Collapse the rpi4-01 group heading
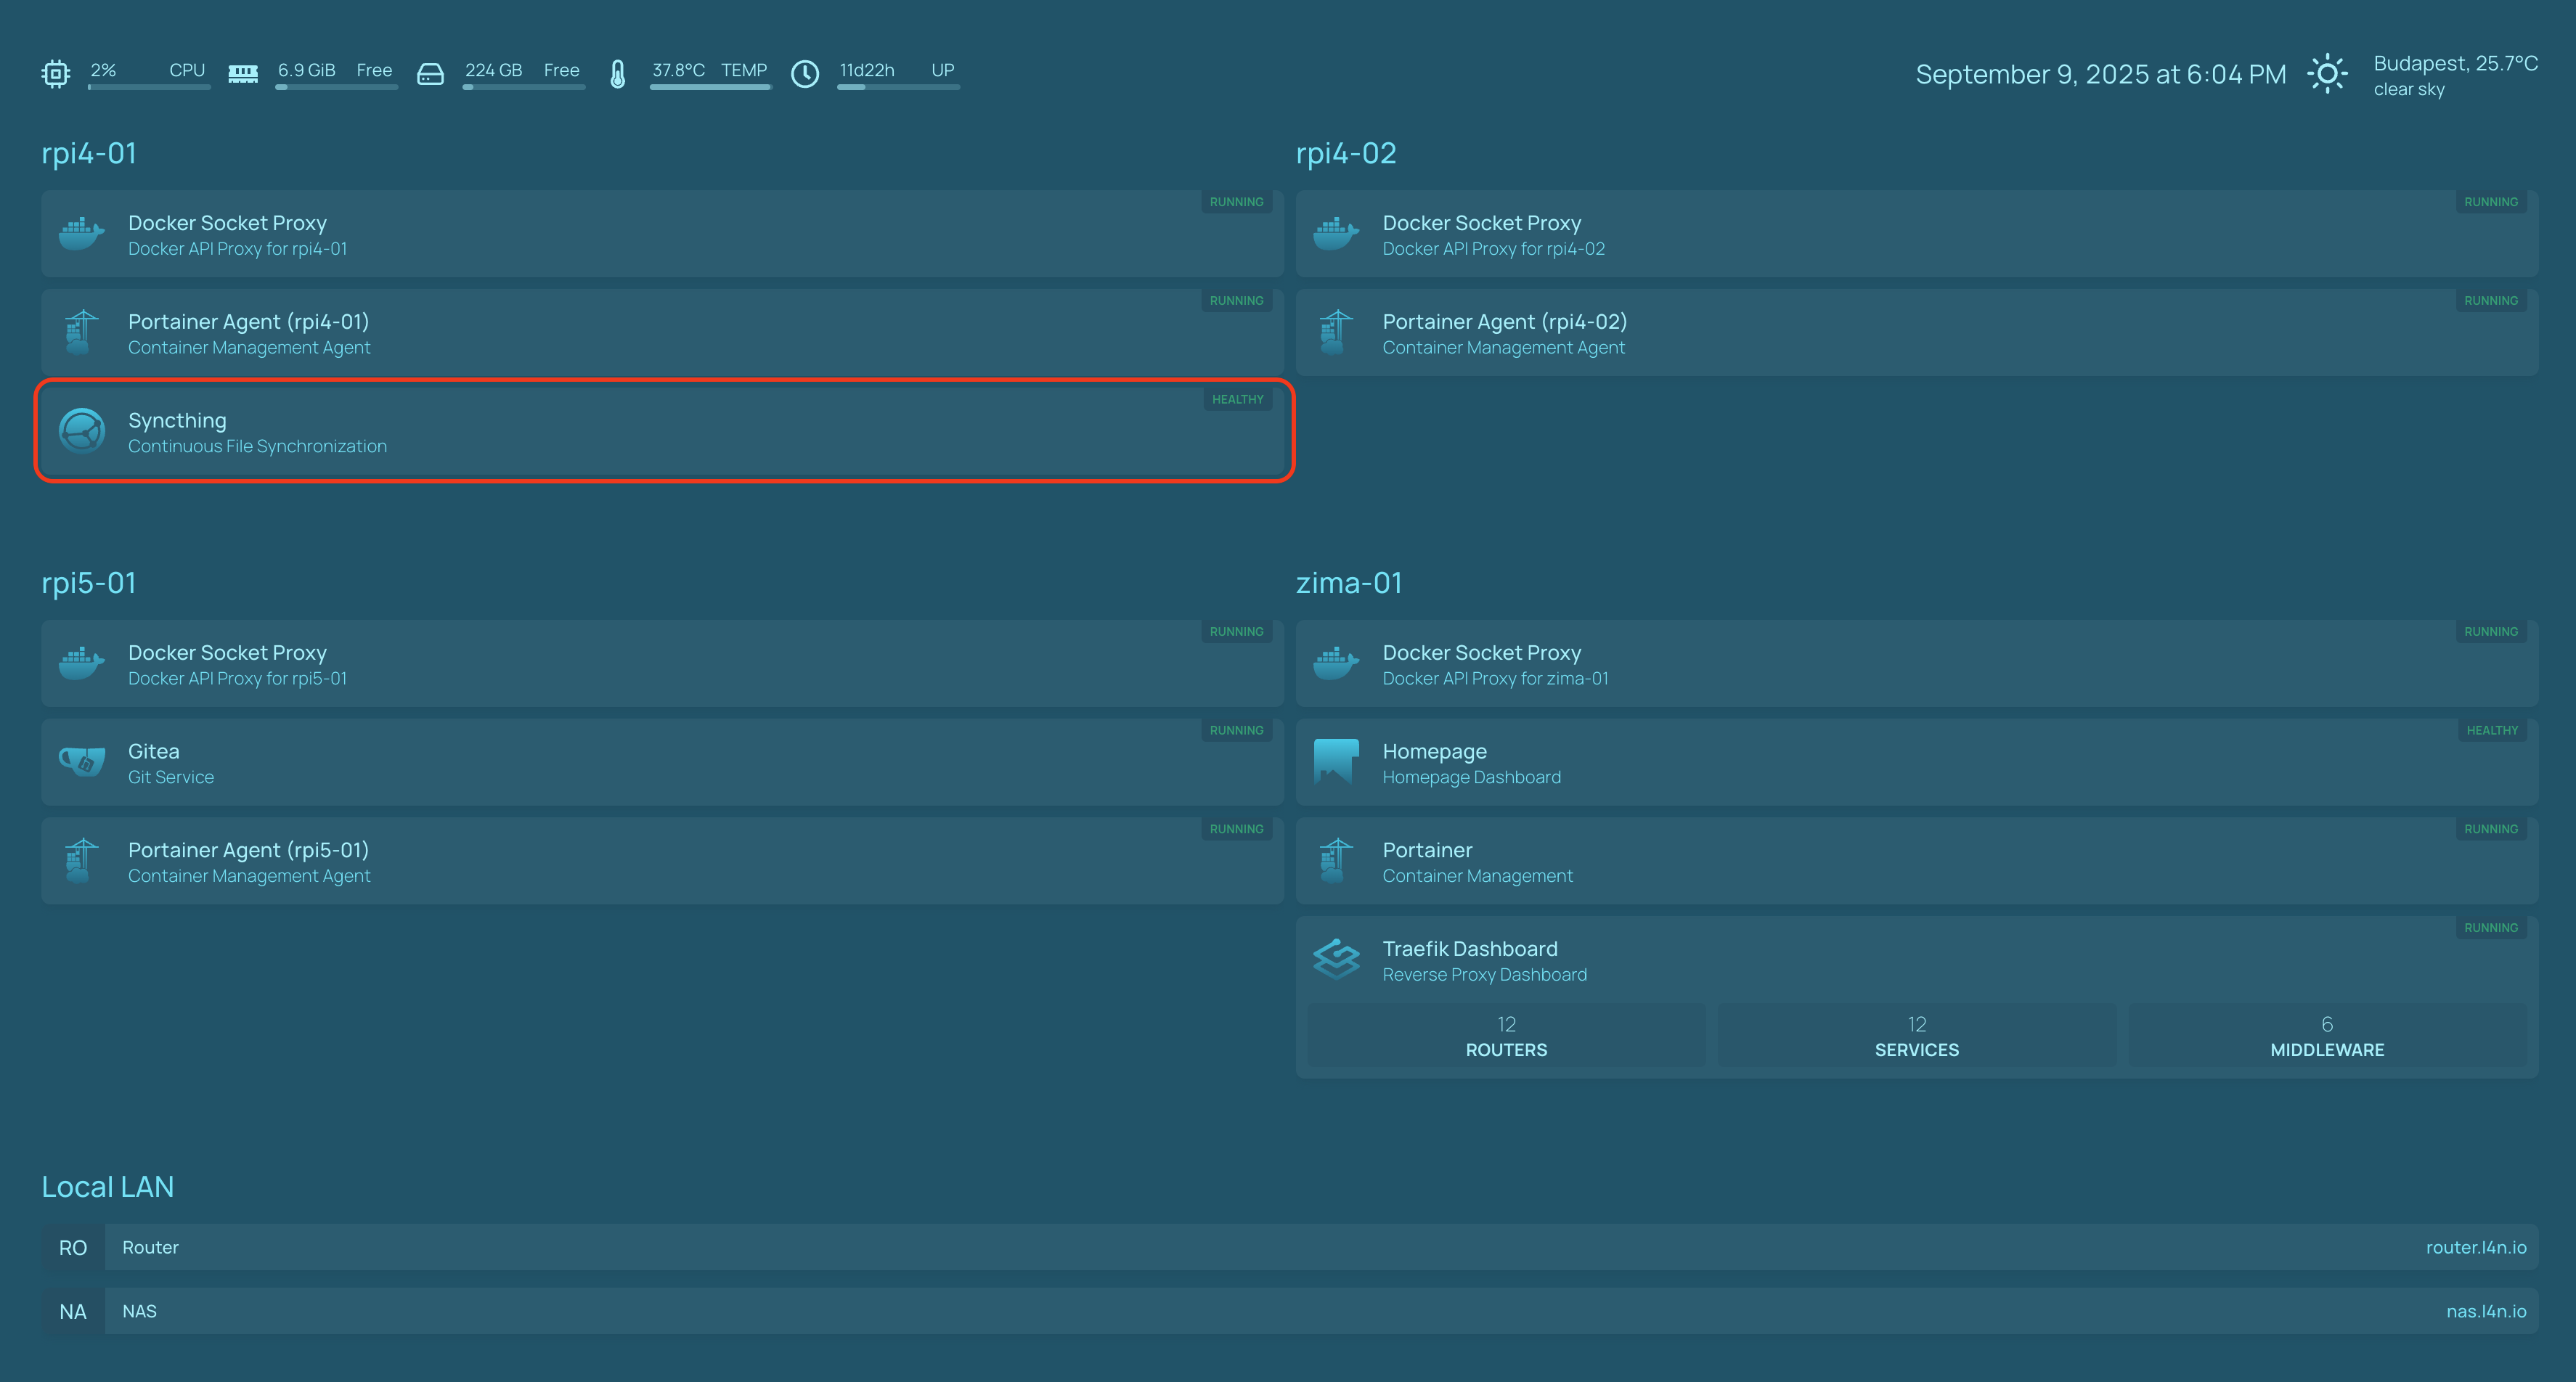The image size is (2576, 1382). tap(89, 153)
